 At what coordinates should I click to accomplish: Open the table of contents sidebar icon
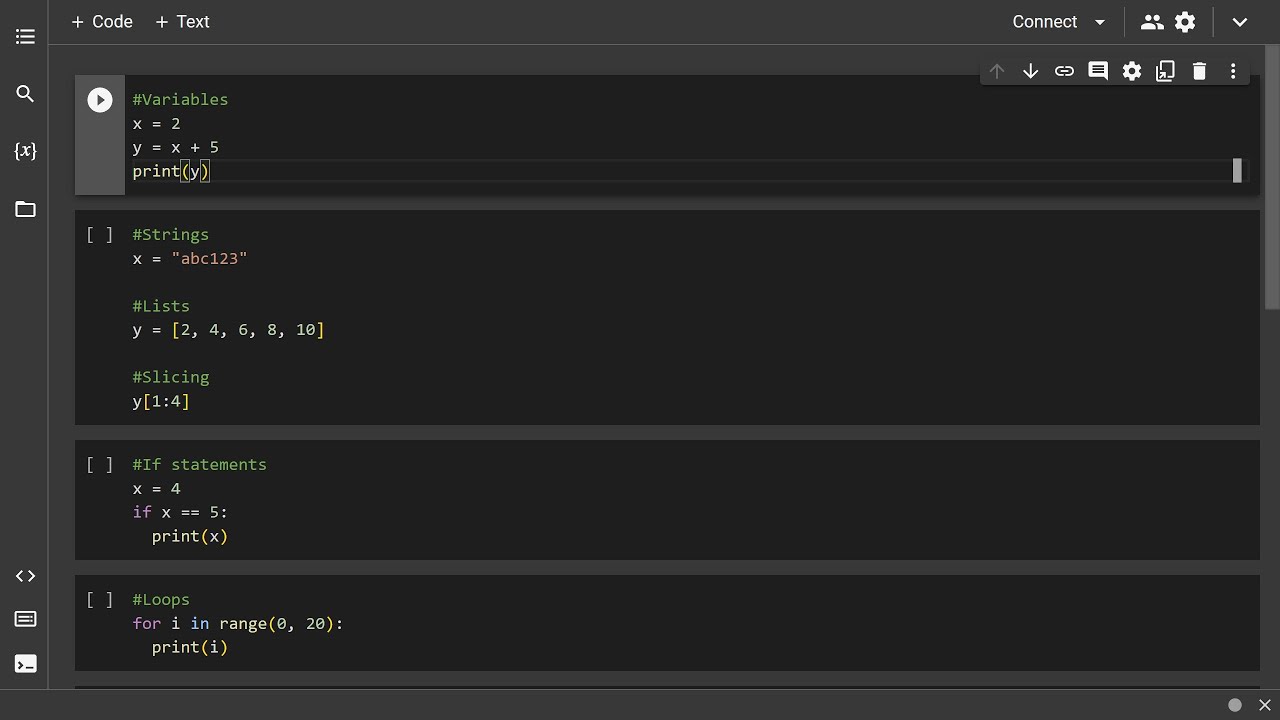coord(25,37)
